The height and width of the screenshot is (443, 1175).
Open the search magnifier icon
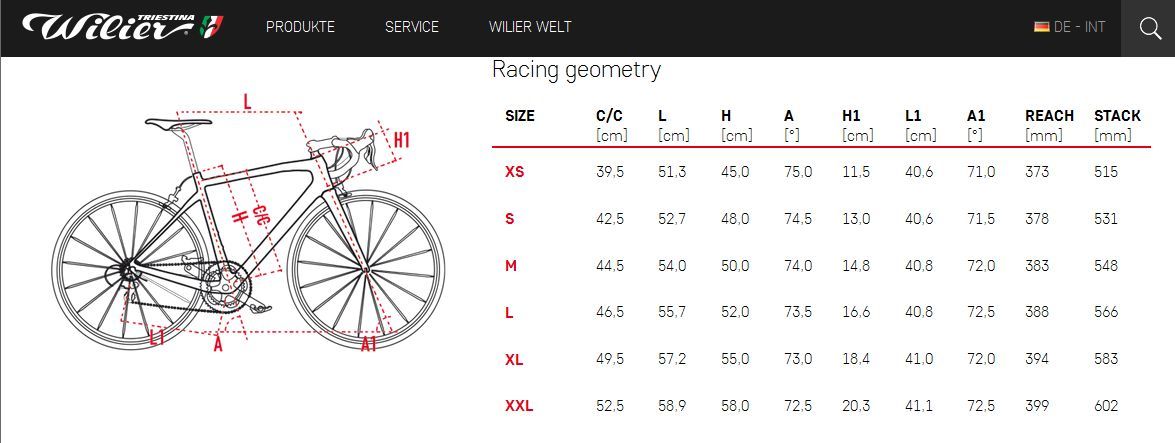tap(1148, 27)
